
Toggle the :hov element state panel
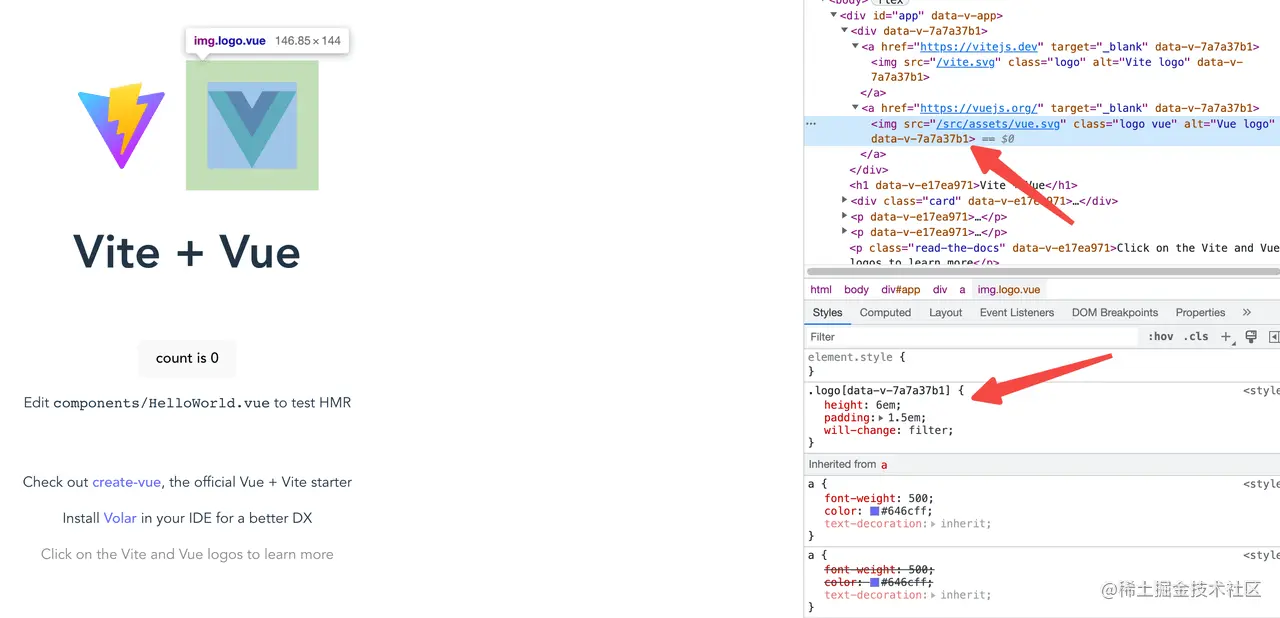(1161, 337)
